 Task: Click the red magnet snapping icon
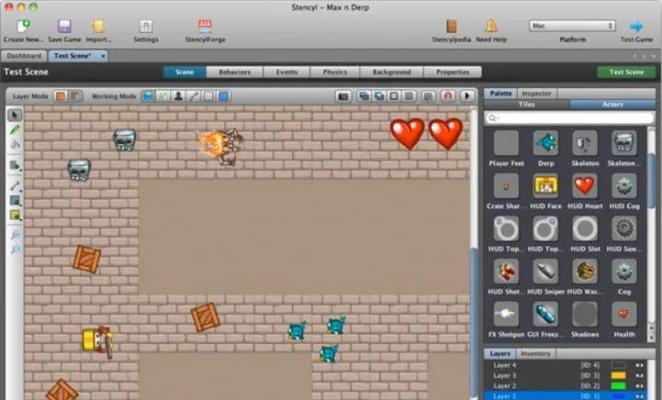point(448,96)
